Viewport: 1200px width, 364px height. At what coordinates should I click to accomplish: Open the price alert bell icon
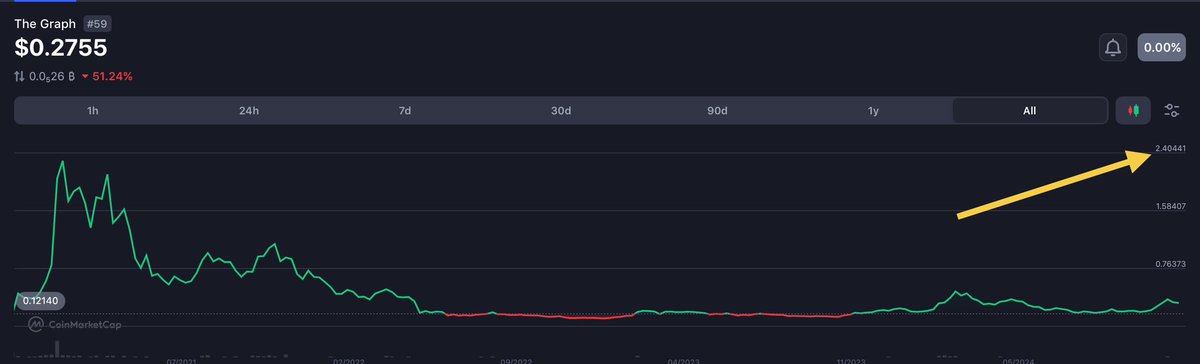point(1112,47)
